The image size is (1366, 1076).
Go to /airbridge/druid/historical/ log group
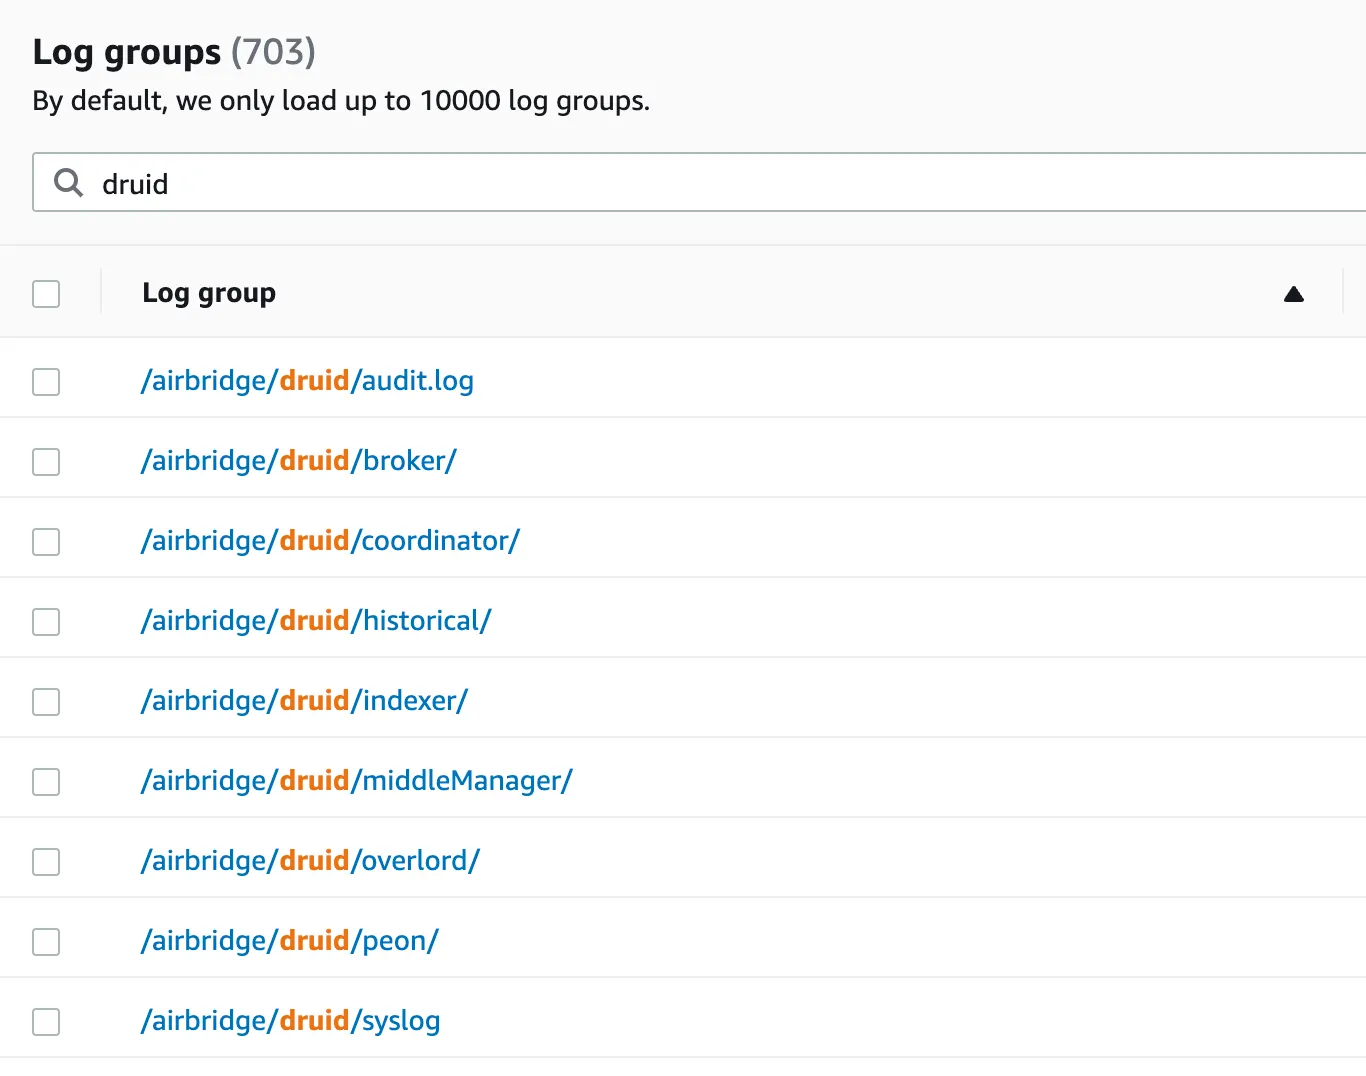tap(316, 621)
